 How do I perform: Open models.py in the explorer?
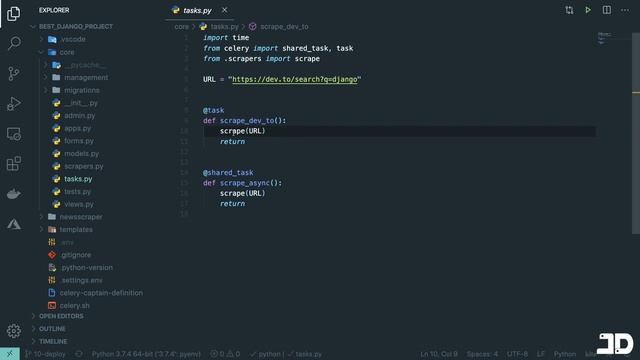click(81, 153)
